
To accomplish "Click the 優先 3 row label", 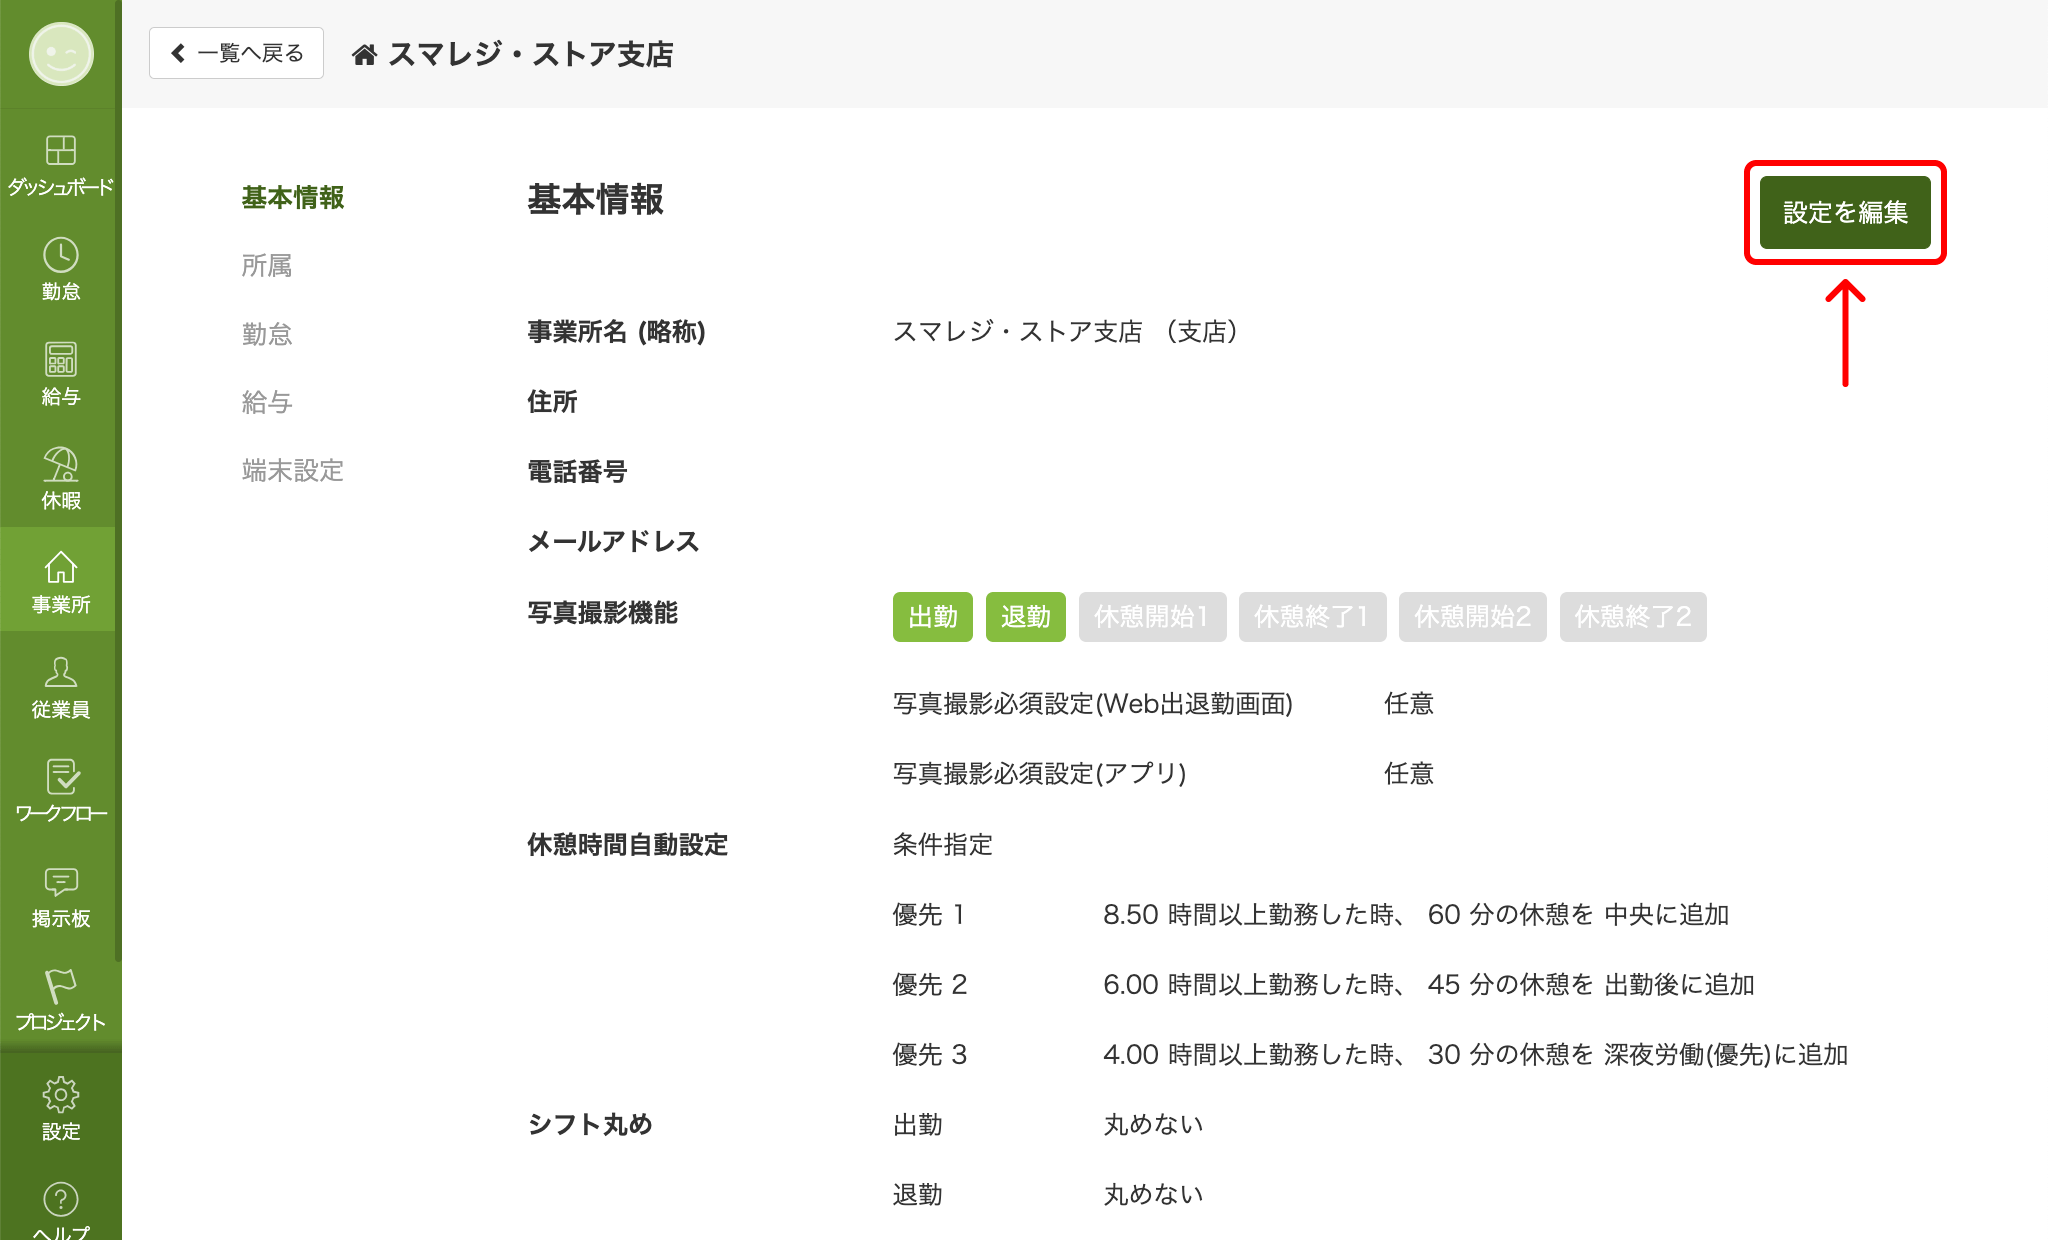I will coord(930,1055).
